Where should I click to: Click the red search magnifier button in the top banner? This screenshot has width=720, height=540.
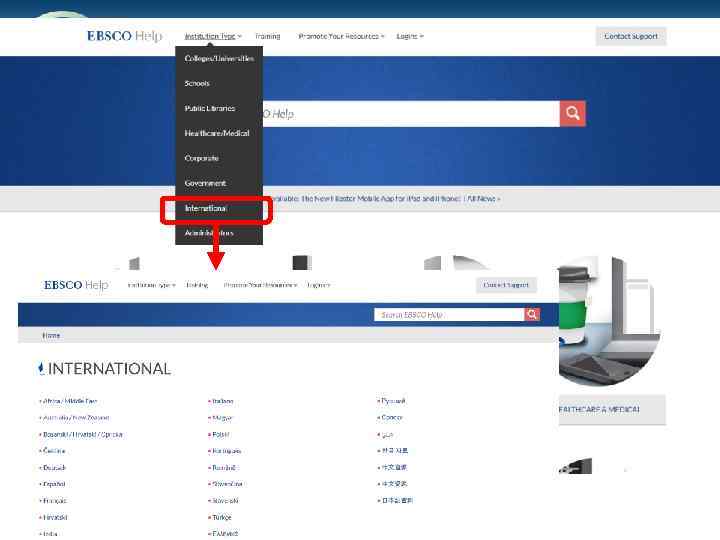tap(573, 113)
